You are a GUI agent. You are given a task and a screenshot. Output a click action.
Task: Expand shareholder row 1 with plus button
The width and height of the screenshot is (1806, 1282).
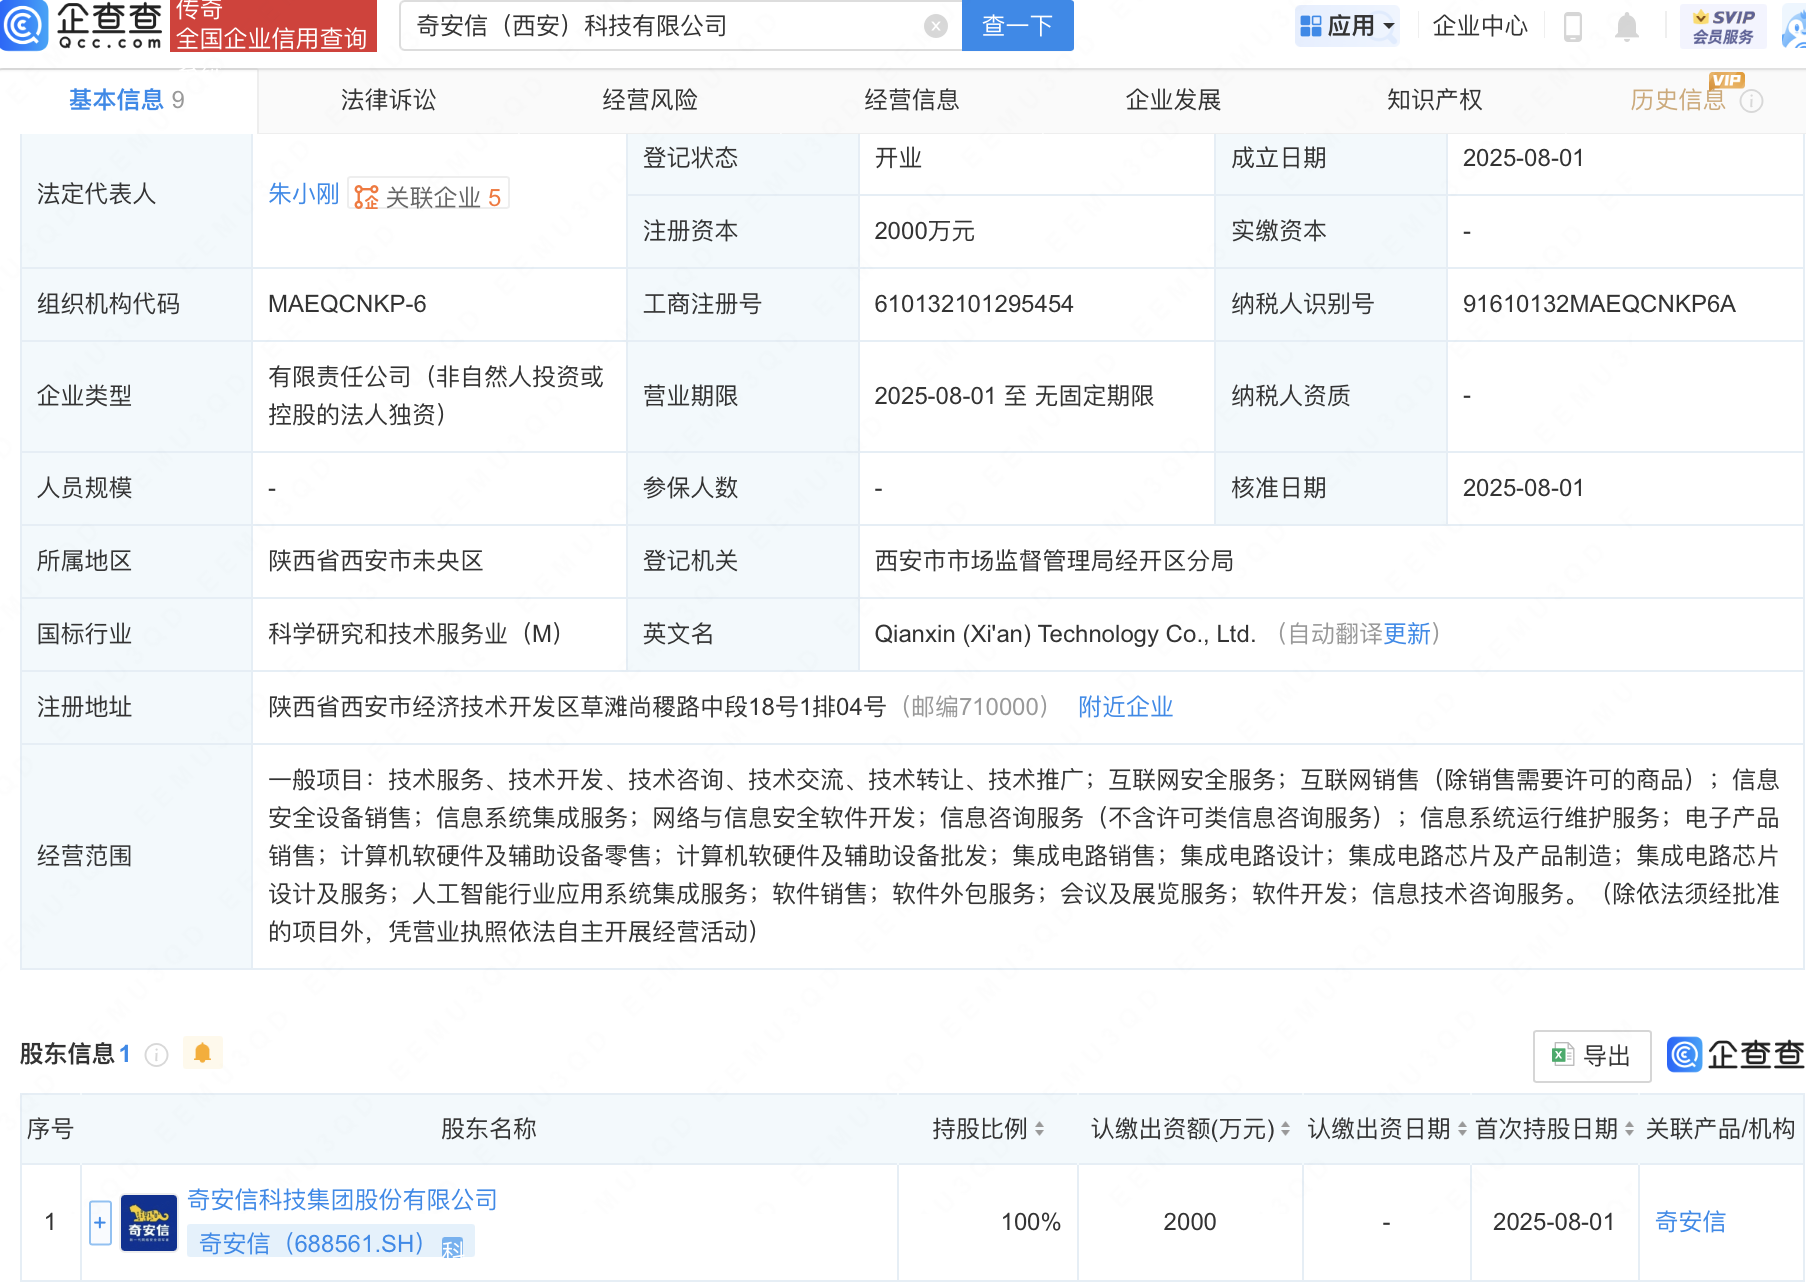[100, 1223]
